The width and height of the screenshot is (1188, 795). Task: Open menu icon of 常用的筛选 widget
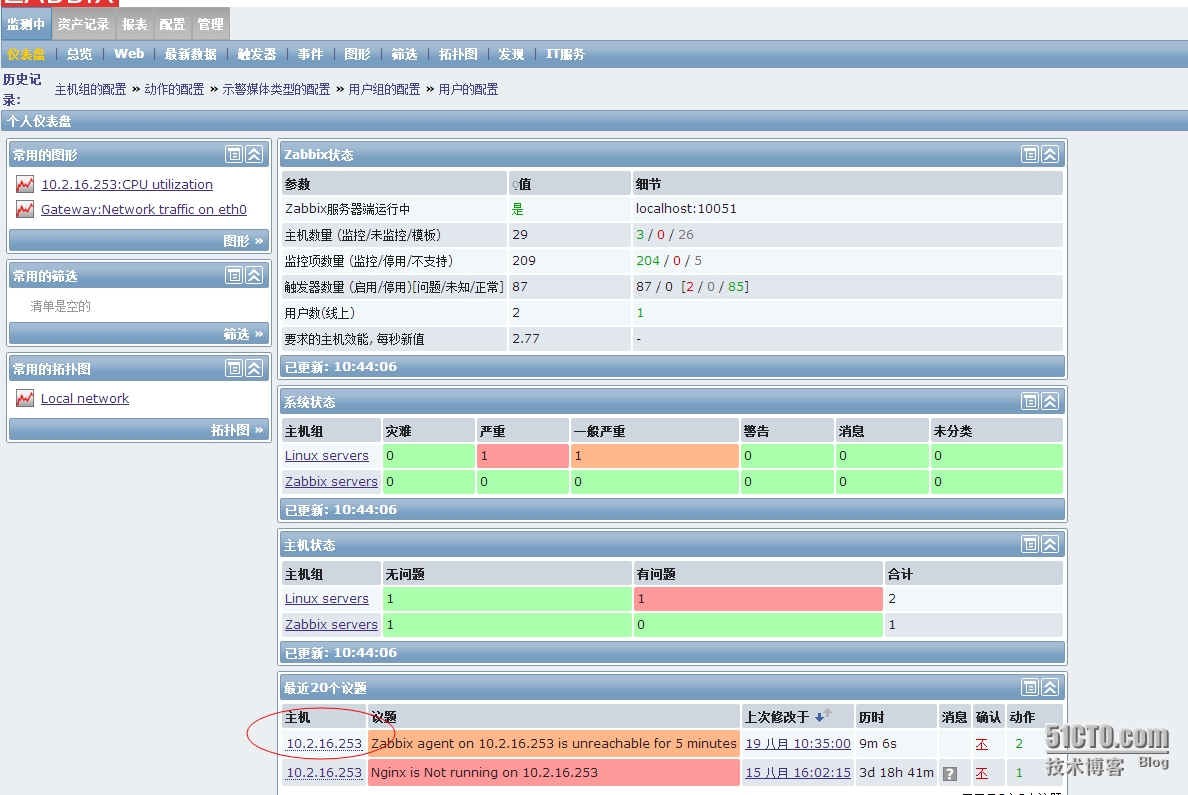(x=234, y=275)
